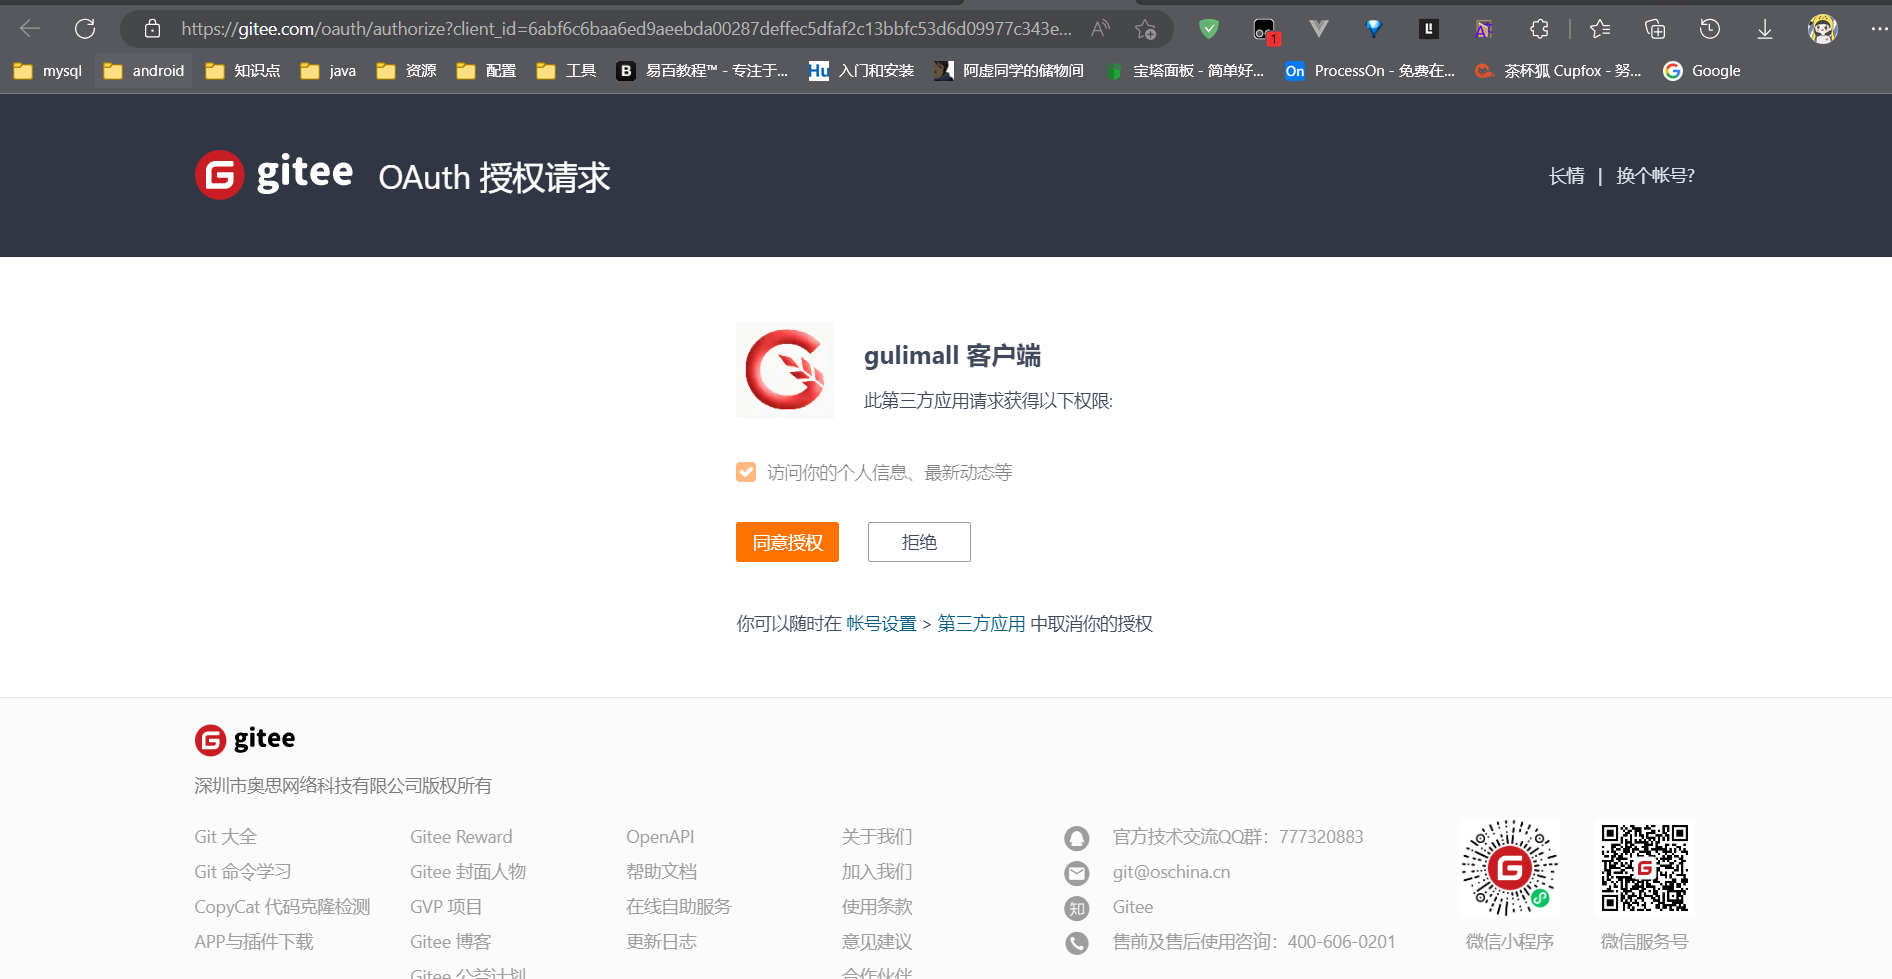Open 关于我们 footer link
Image resolution: width=1892 pixels, height=979 pixels.
coord(877,837)
